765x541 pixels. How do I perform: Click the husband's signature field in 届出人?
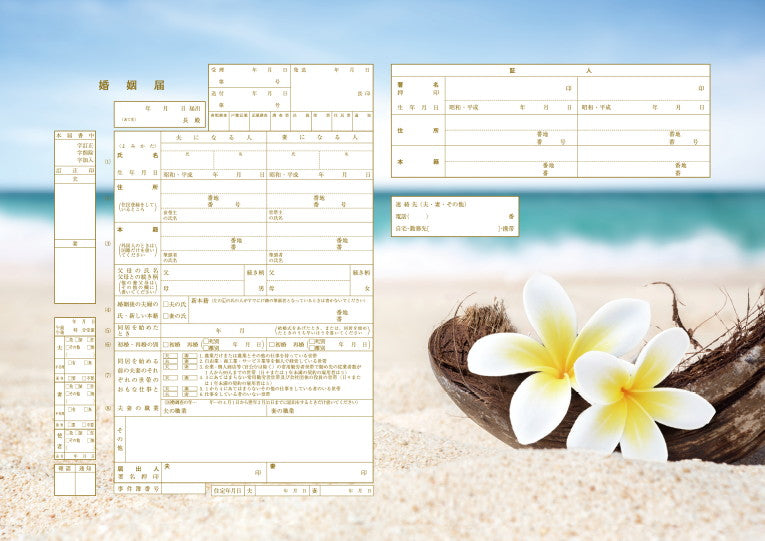click(213, 472)
